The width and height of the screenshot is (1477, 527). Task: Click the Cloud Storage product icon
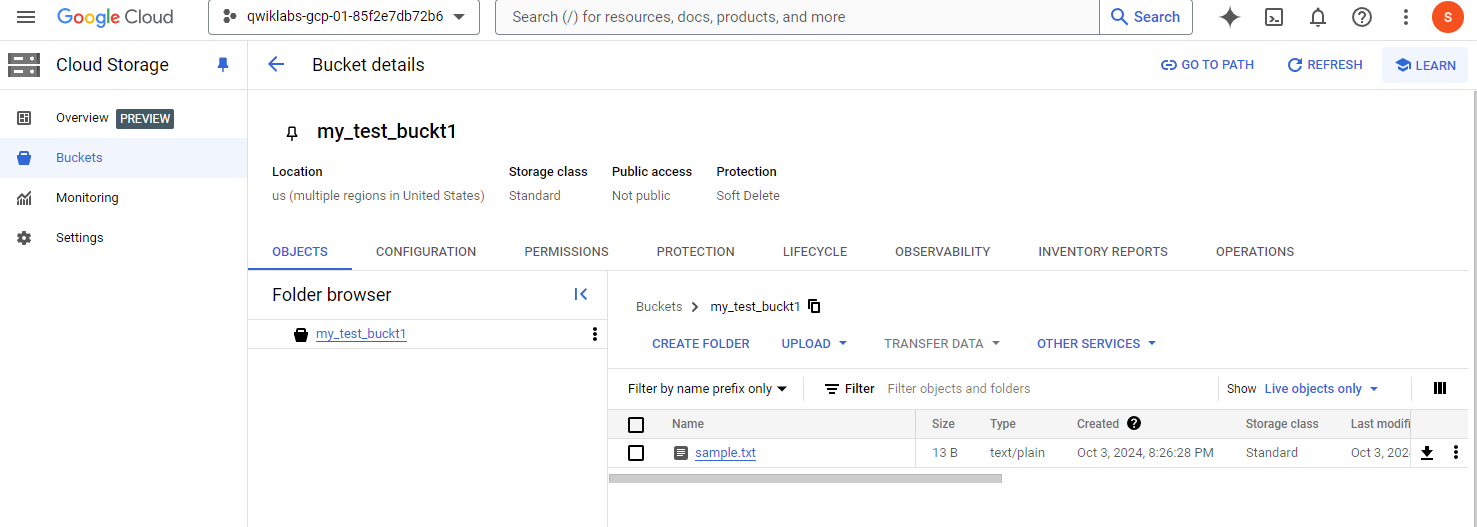click(24, 65)
